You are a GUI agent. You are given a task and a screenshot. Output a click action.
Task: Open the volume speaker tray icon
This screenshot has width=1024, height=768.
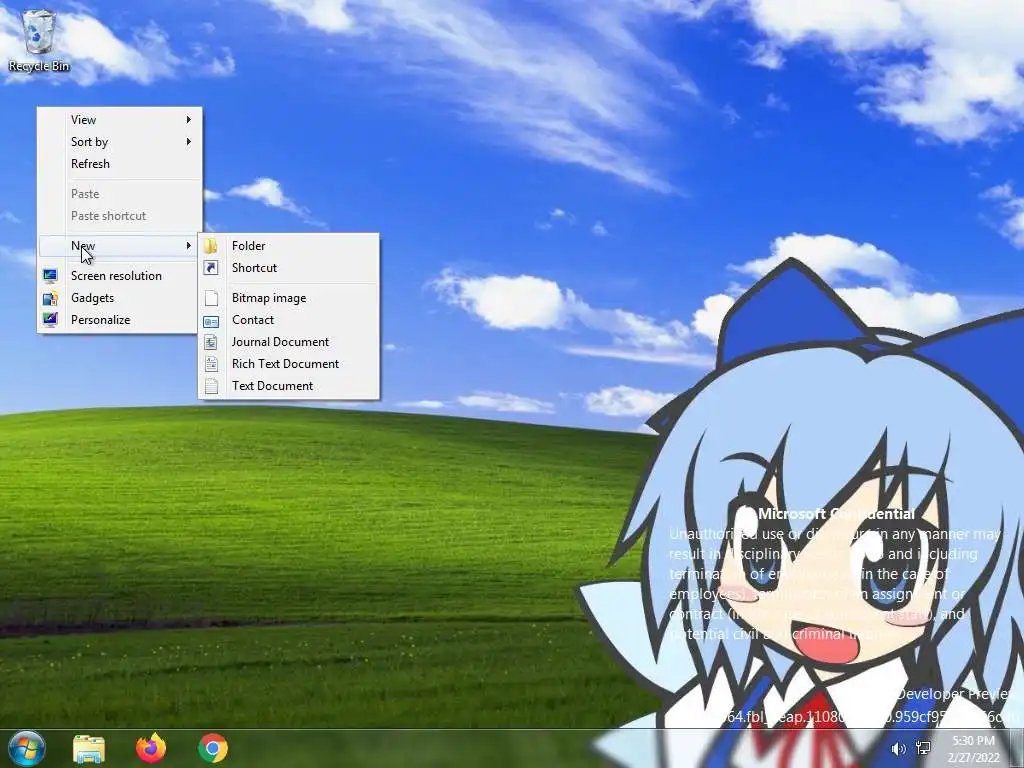(x=899, y=749)
